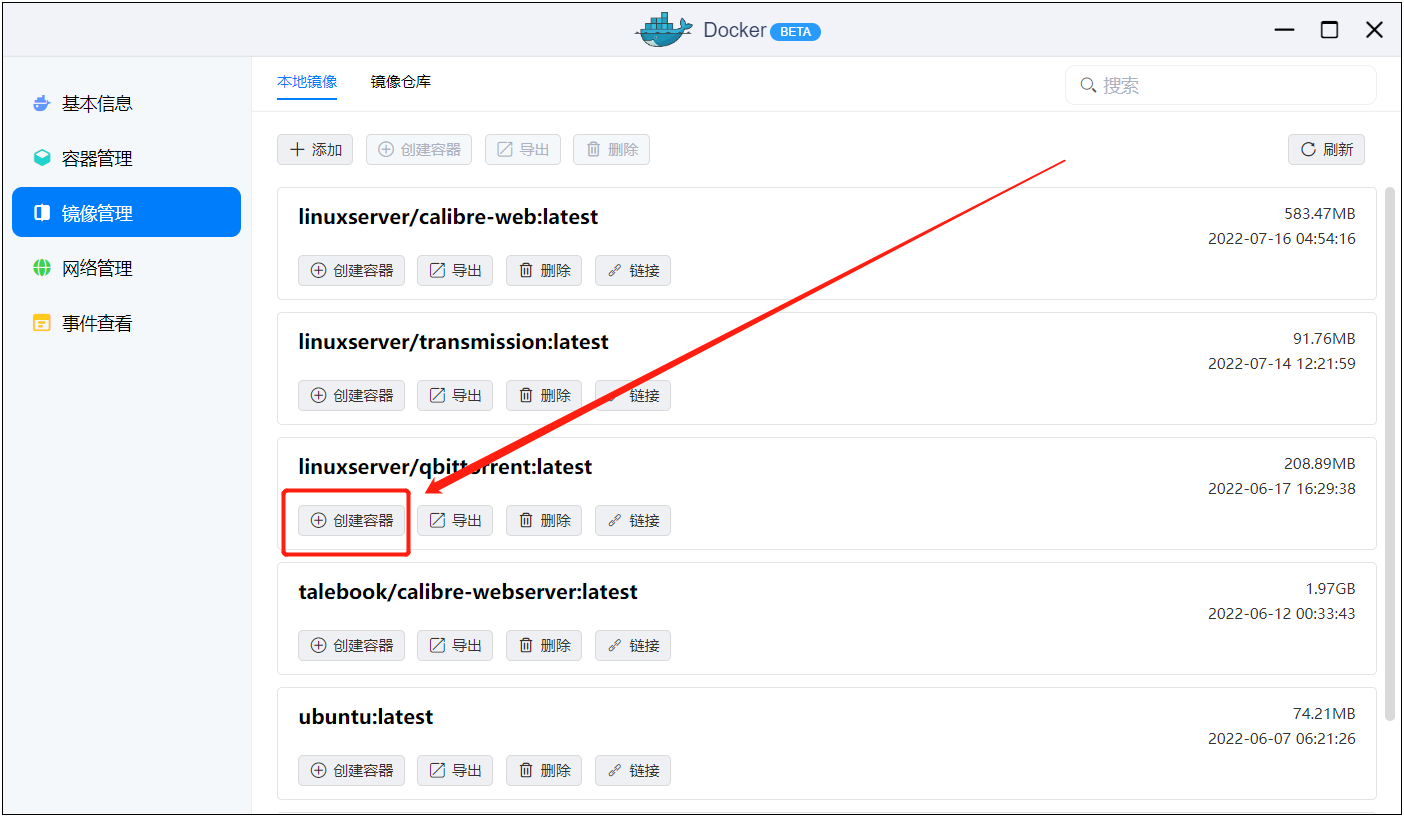Viewport: 1404px width, 818px height.
Task: Maximize the Docker window
Action: 1329,30
